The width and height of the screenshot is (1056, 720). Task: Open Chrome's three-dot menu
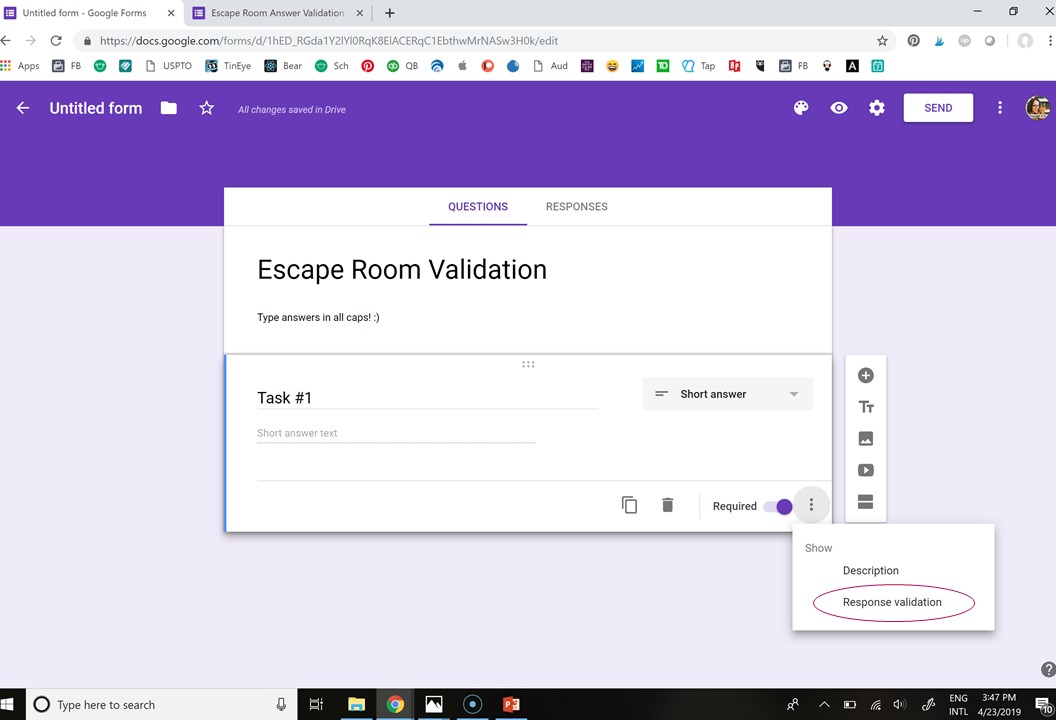[x=1050, y=40]
